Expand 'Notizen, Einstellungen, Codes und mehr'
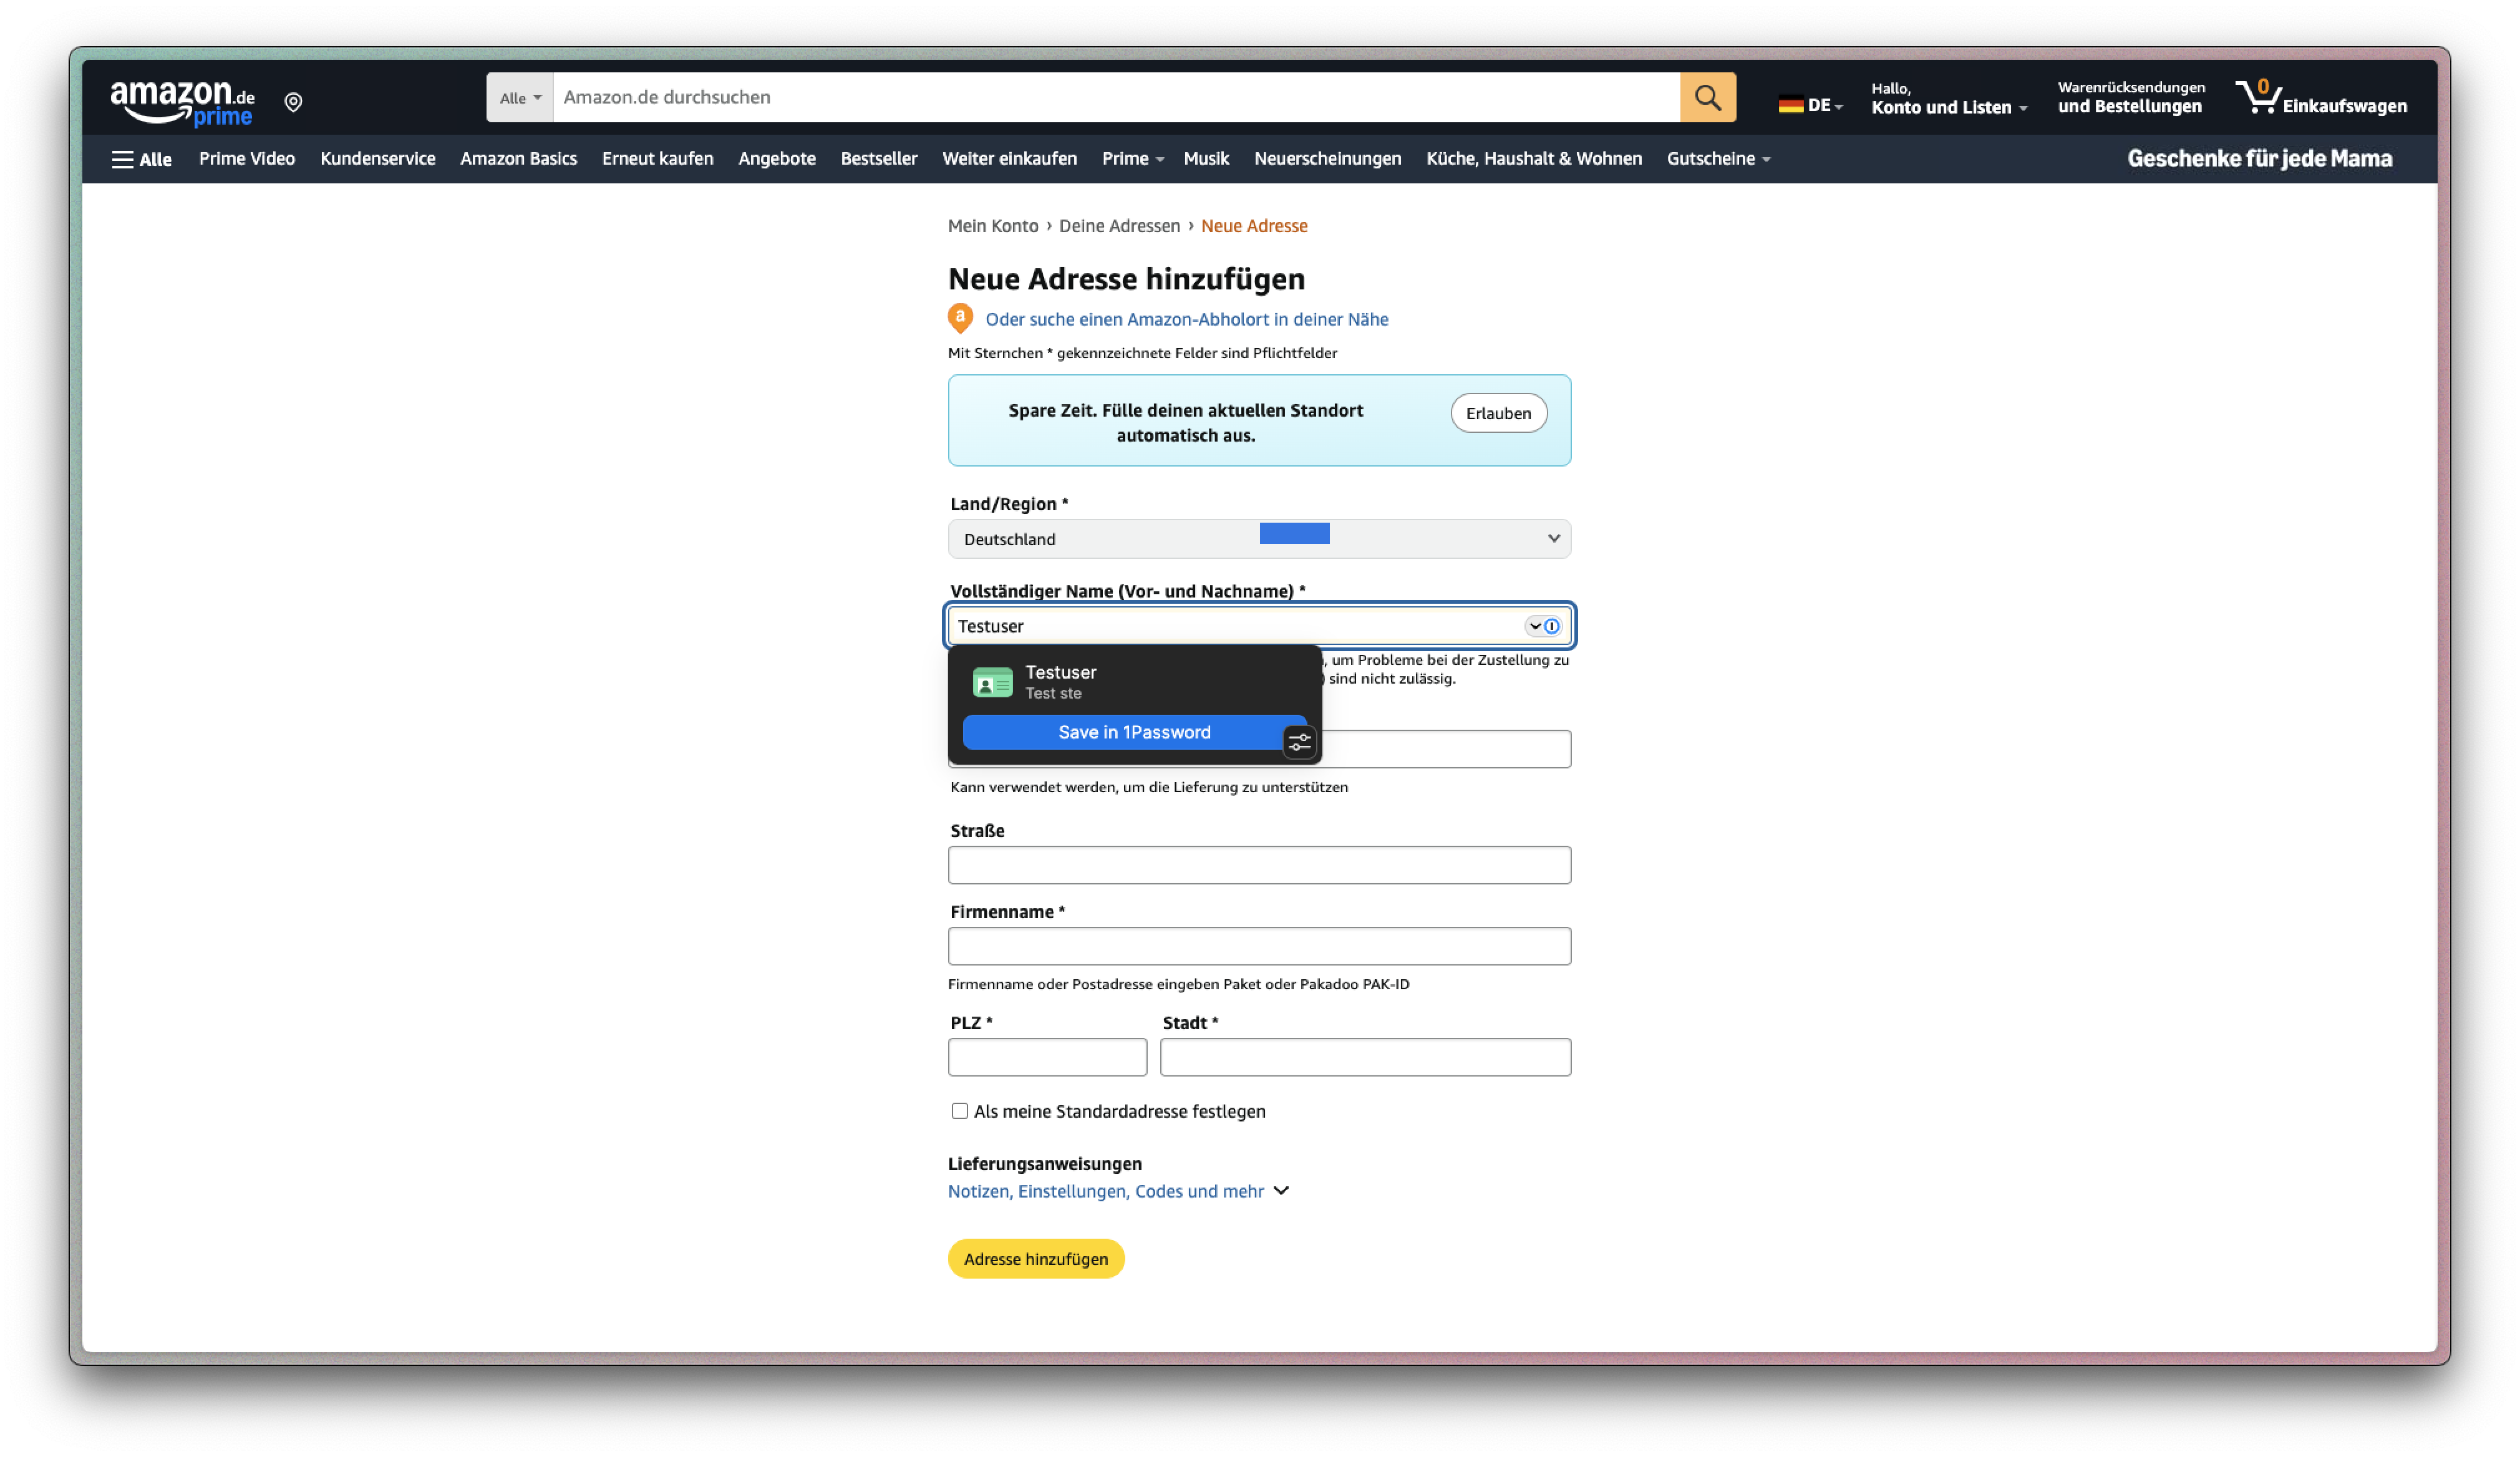The image size is (2520, 1457). [x=1117, y=1191]
